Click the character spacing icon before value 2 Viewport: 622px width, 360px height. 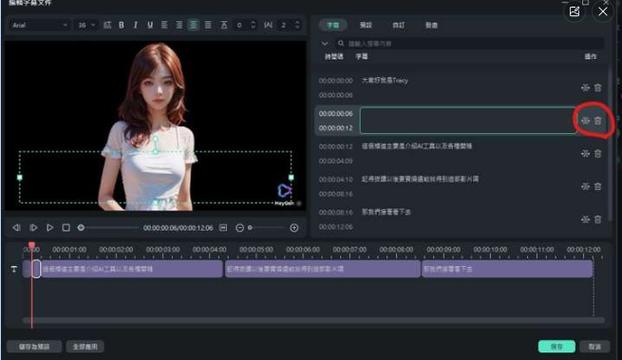point(268,25)
